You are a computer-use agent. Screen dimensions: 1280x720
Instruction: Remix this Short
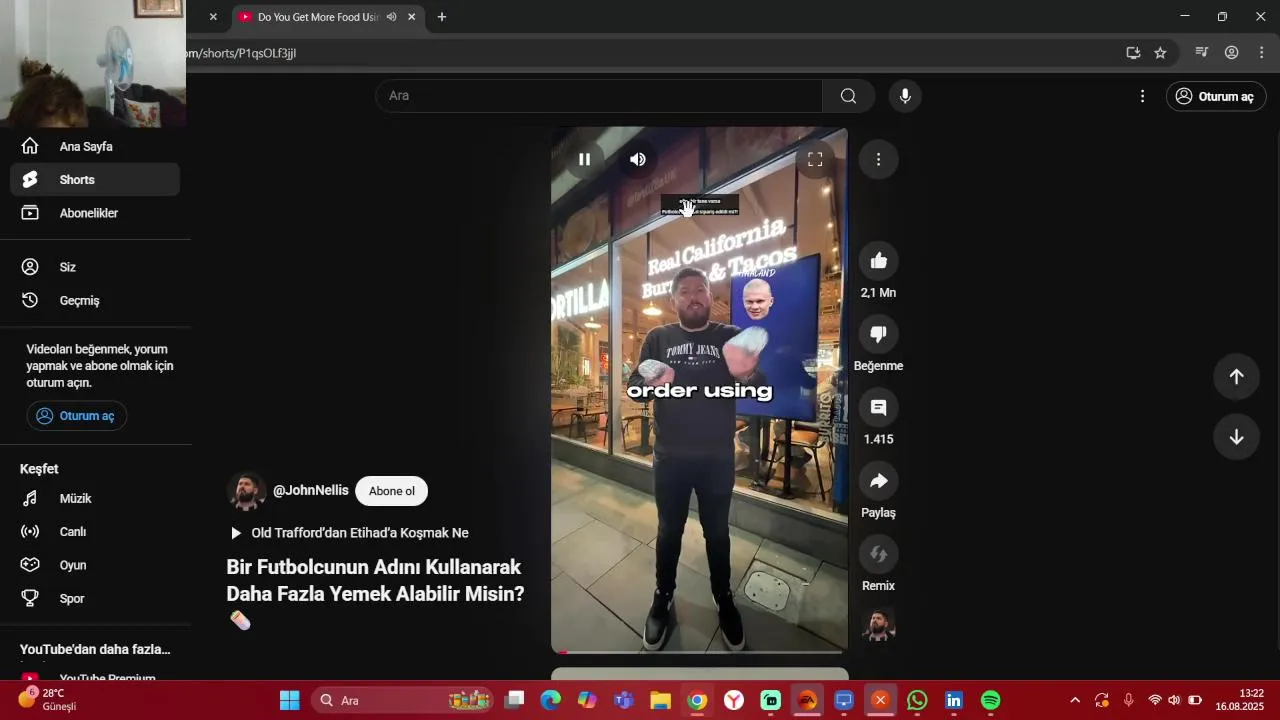pyautogui.click(x=878, y=554)
